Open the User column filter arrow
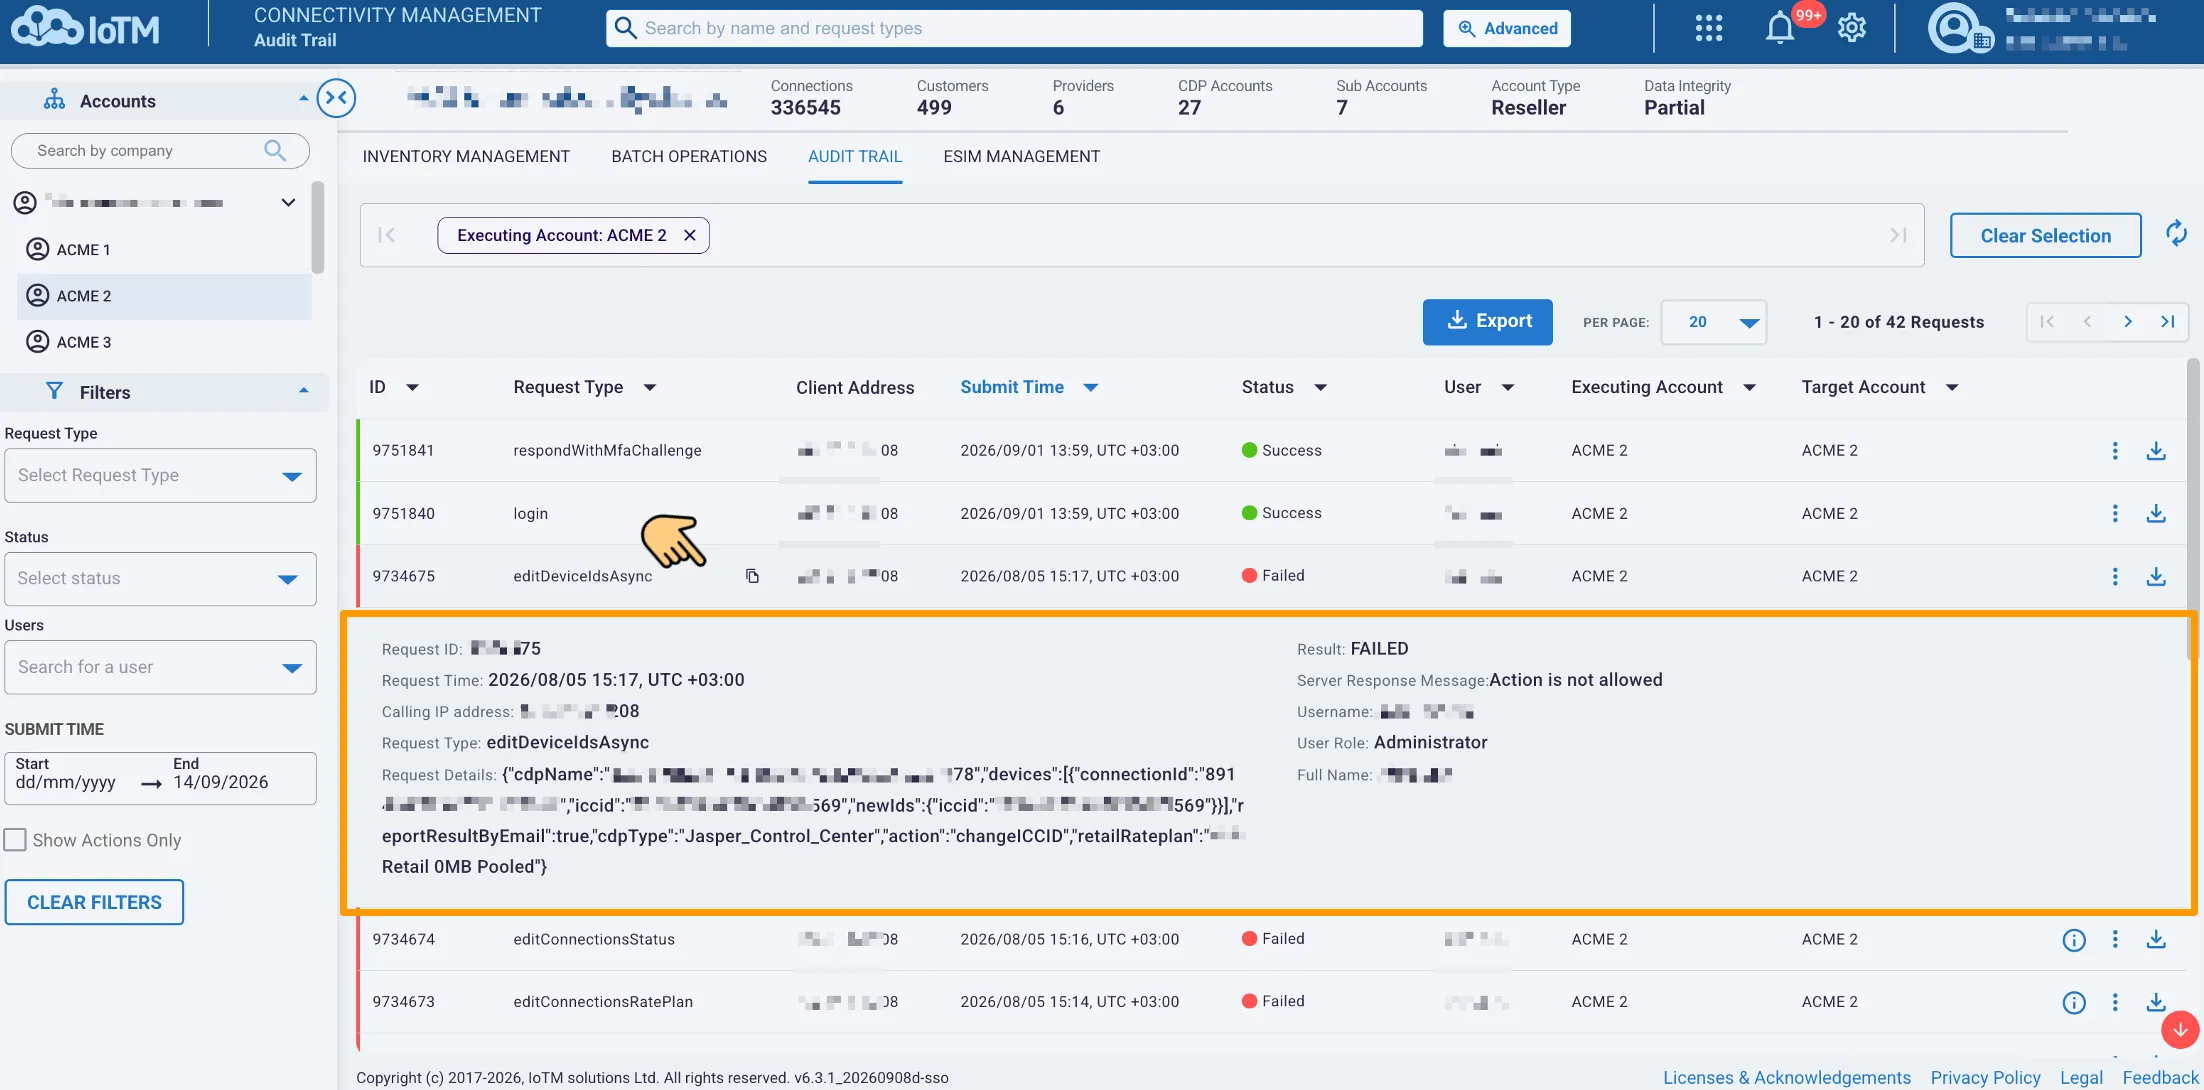 tap(1508, 388)
